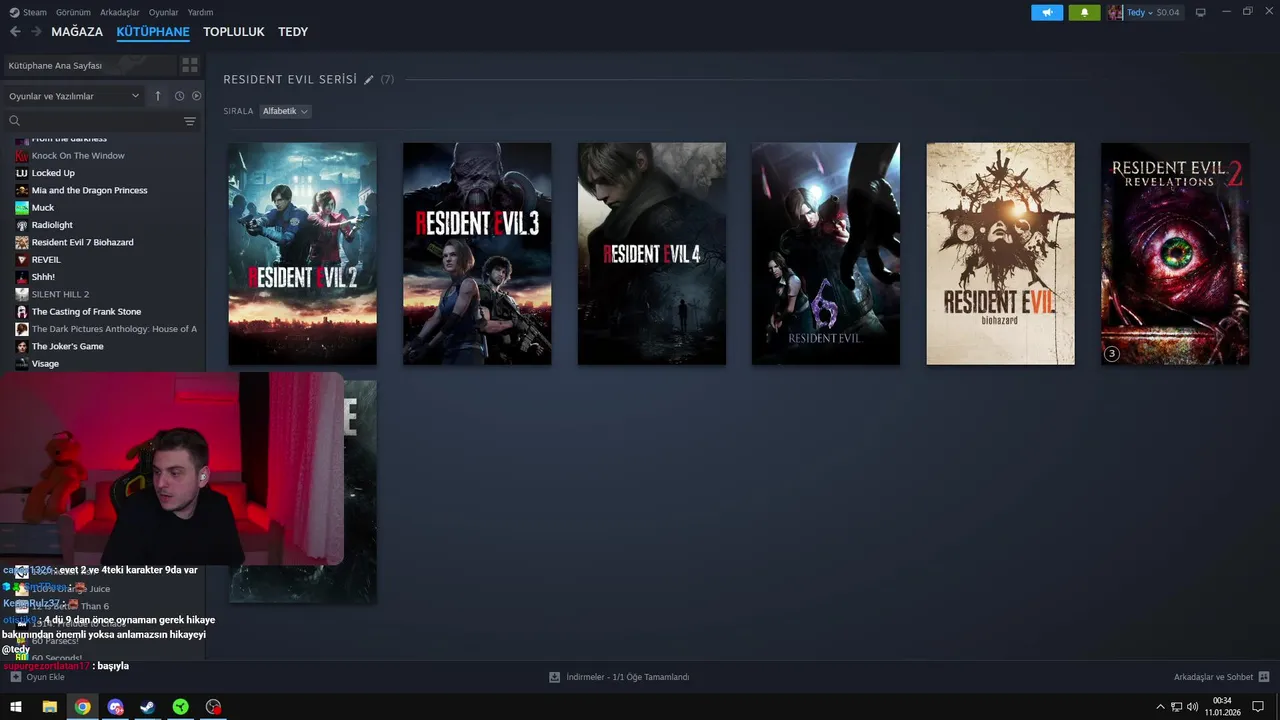
Task: Open Resident Evil 2 cover
Action: pyautogui.click(x=303, y=254)
